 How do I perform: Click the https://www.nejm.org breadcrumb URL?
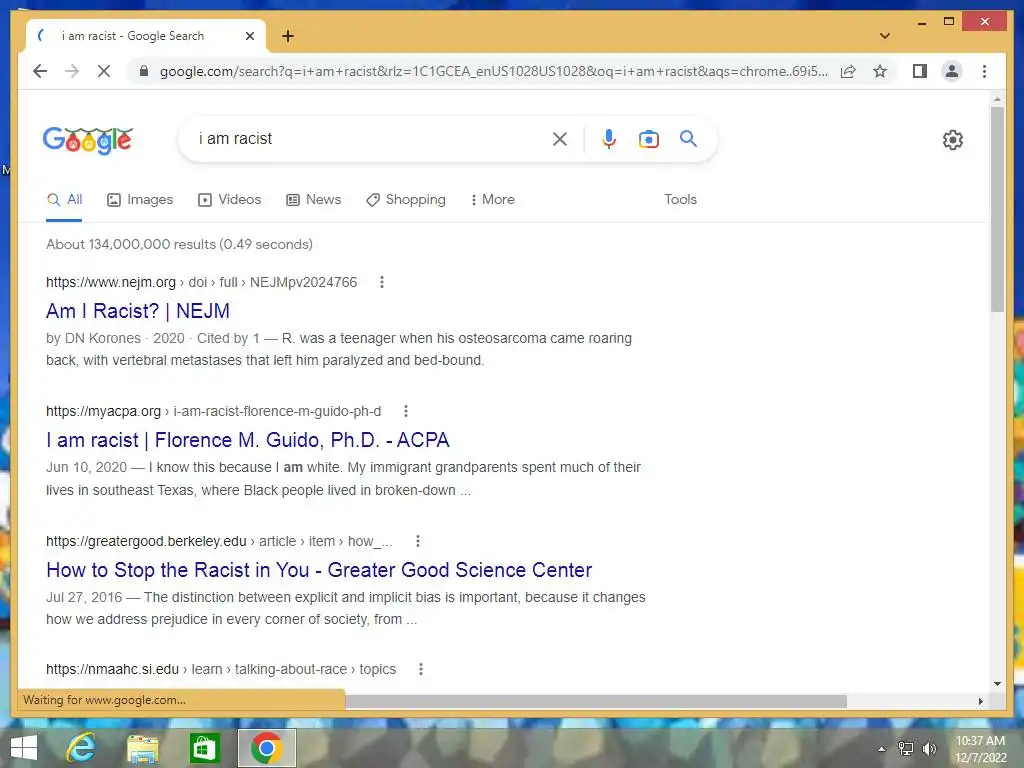click(111, 282)
